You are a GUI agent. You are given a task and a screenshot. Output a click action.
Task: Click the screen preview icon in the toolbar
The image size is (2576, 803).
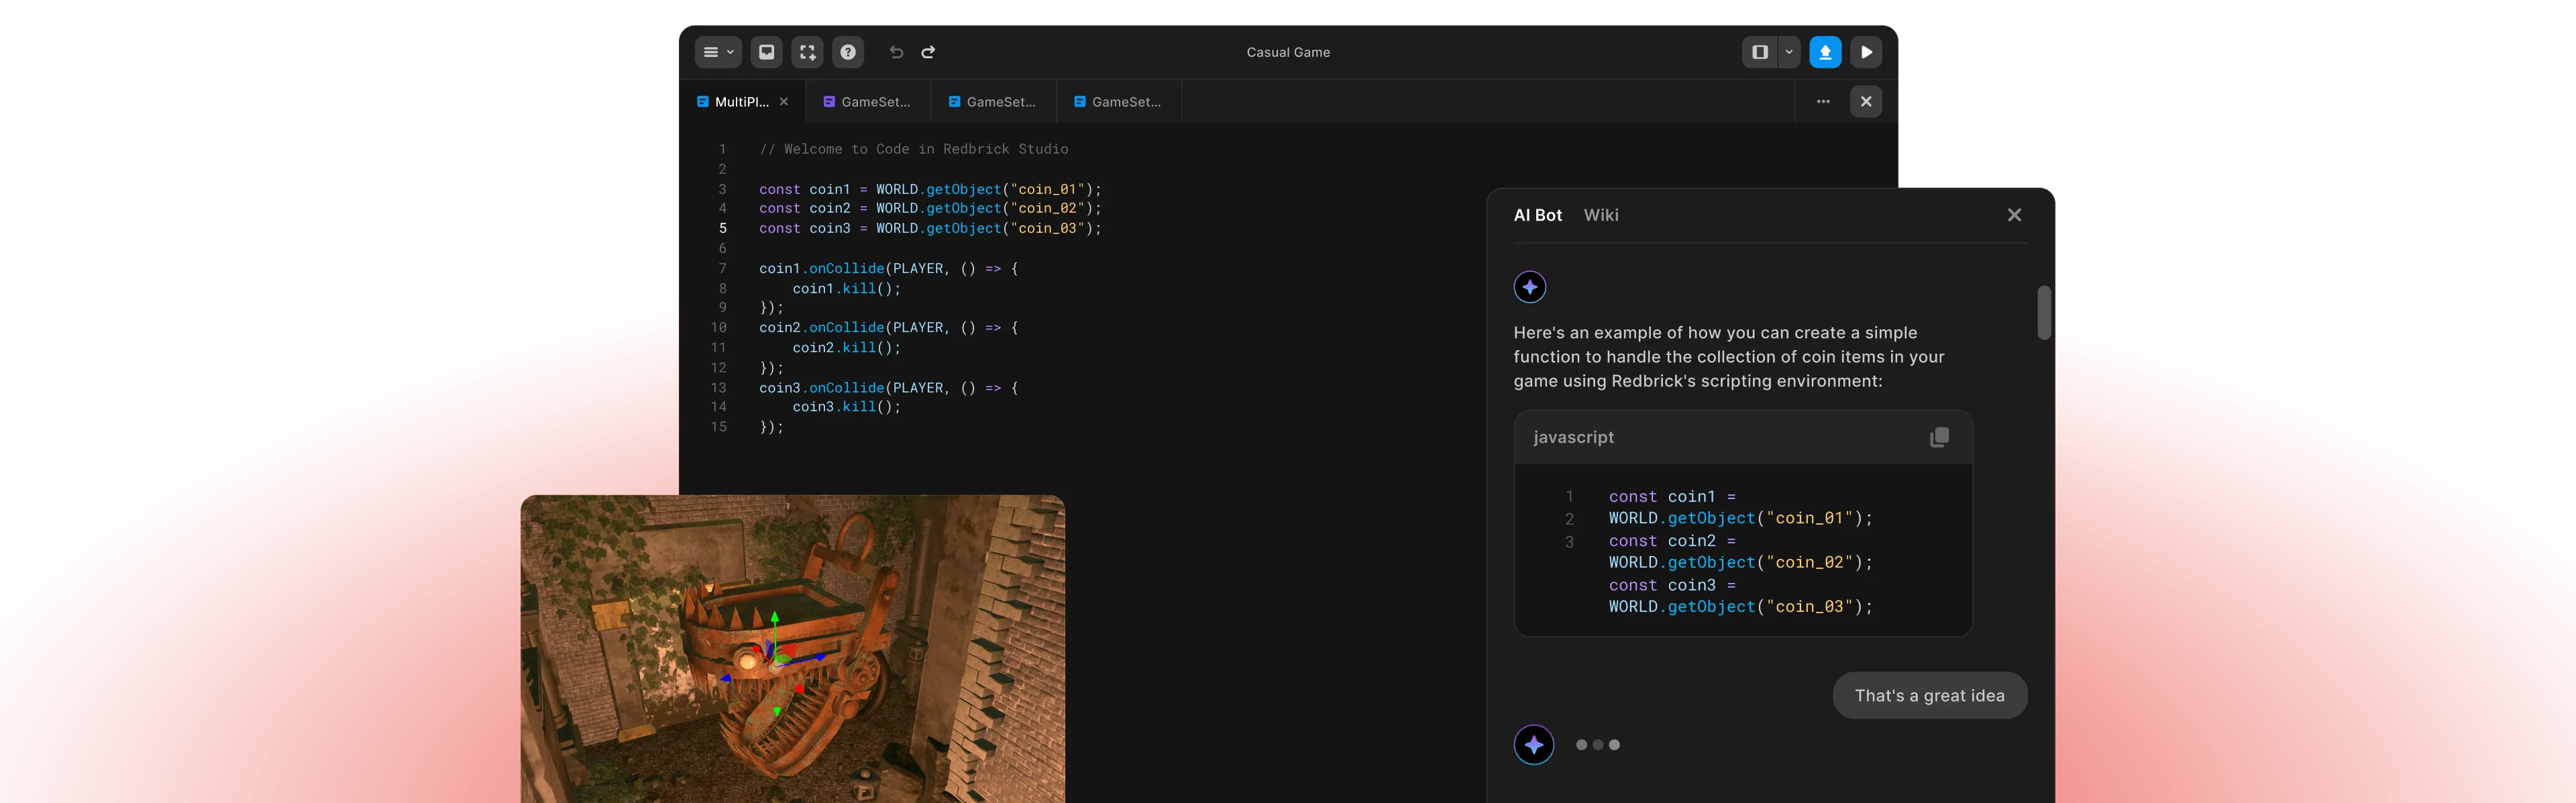coord(767,52)
